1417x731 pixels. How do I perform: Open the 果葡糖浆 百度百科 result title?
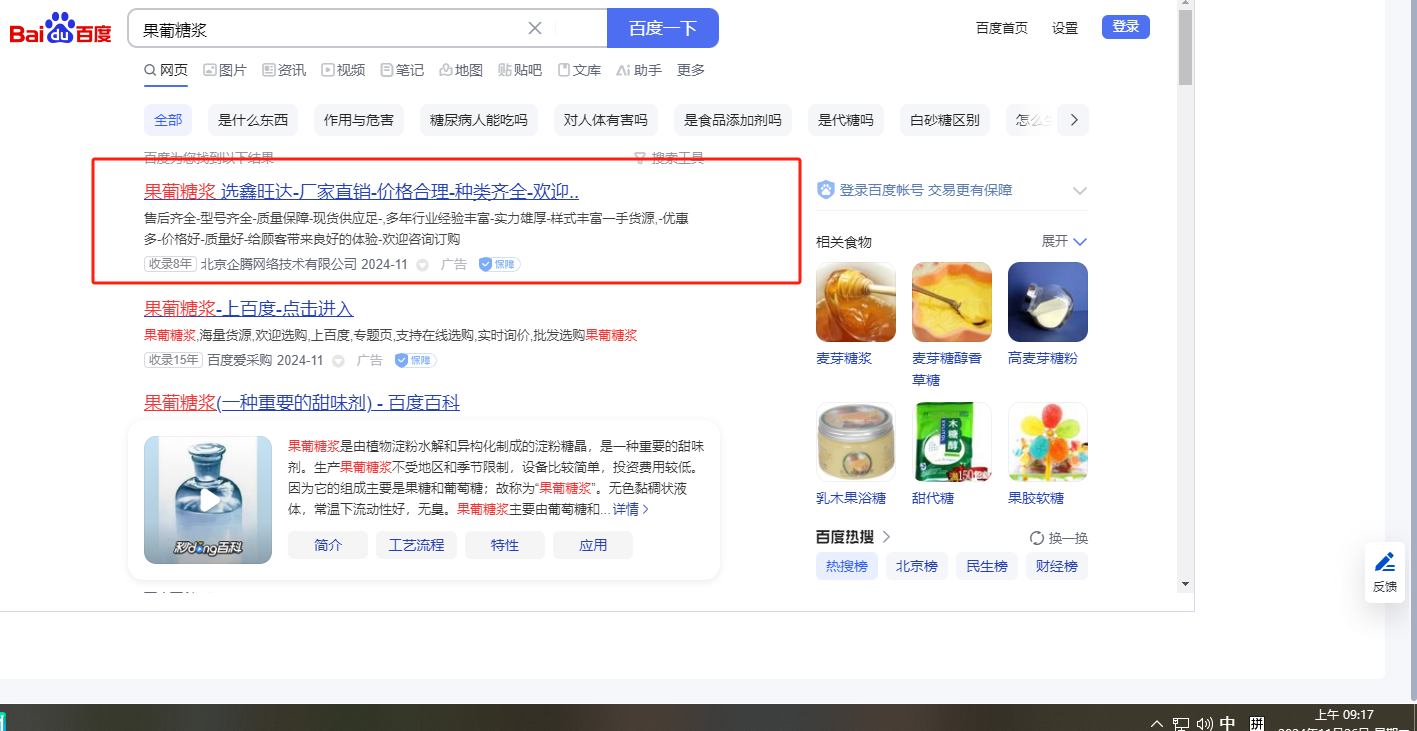coord(302,403)
